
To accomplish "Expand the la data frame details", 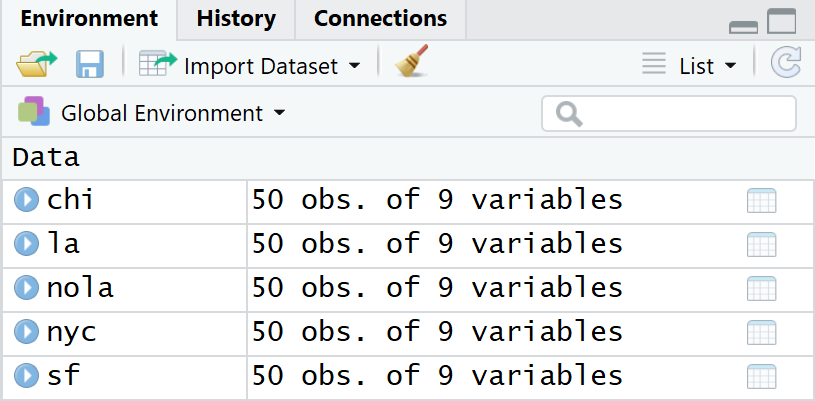I will tap(25, 244).
